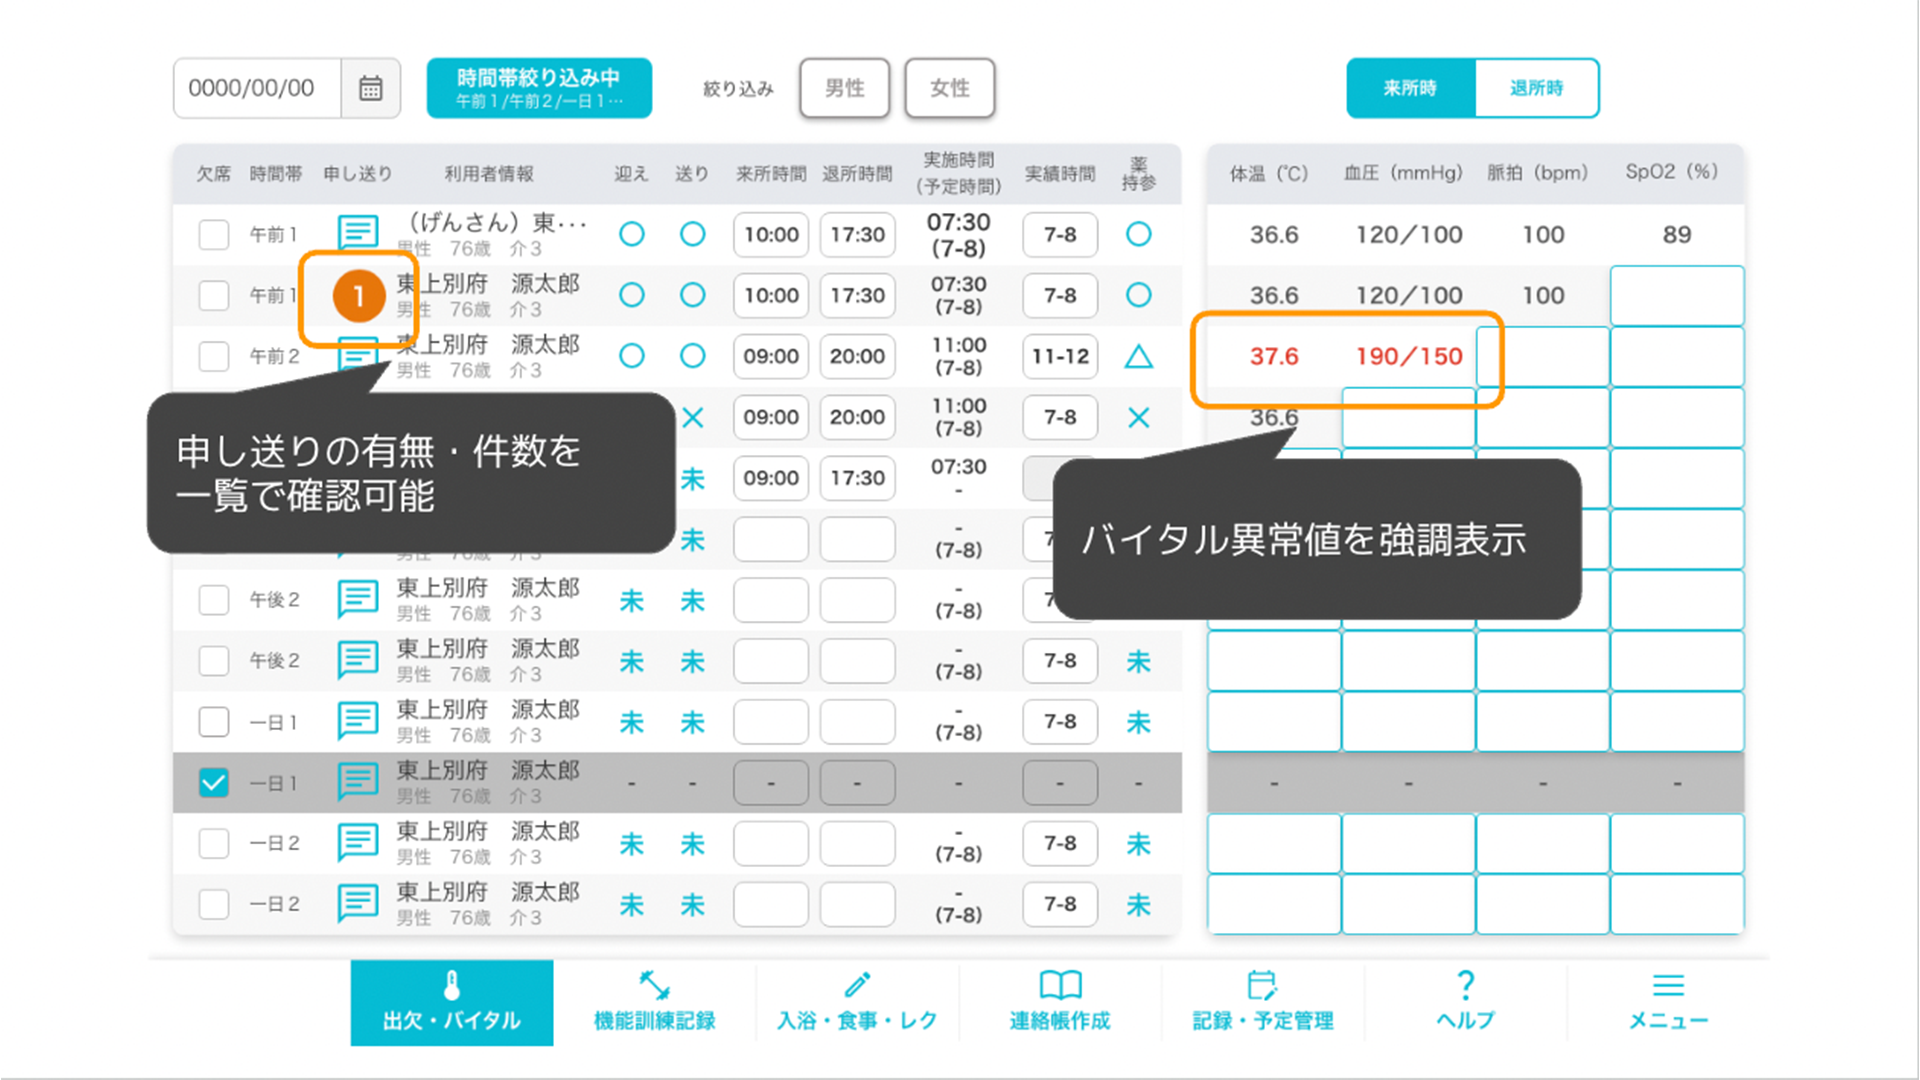This screenshot has width=1920, height=1080.
Task: Filter by 女性 button
Action: coord(949,88)
